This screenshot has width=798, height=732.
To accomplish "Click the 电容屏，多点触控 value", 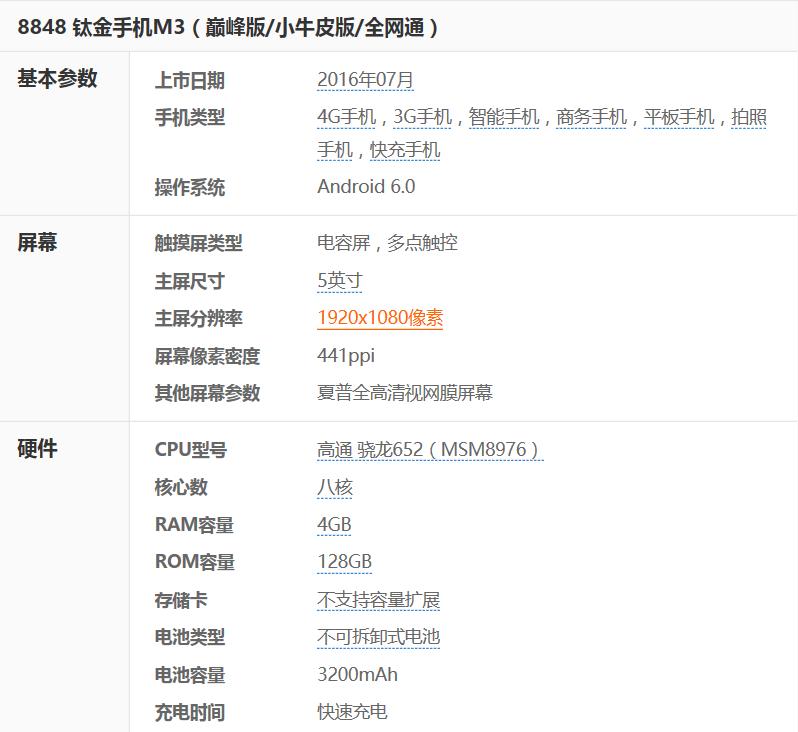I will (387, 243).
